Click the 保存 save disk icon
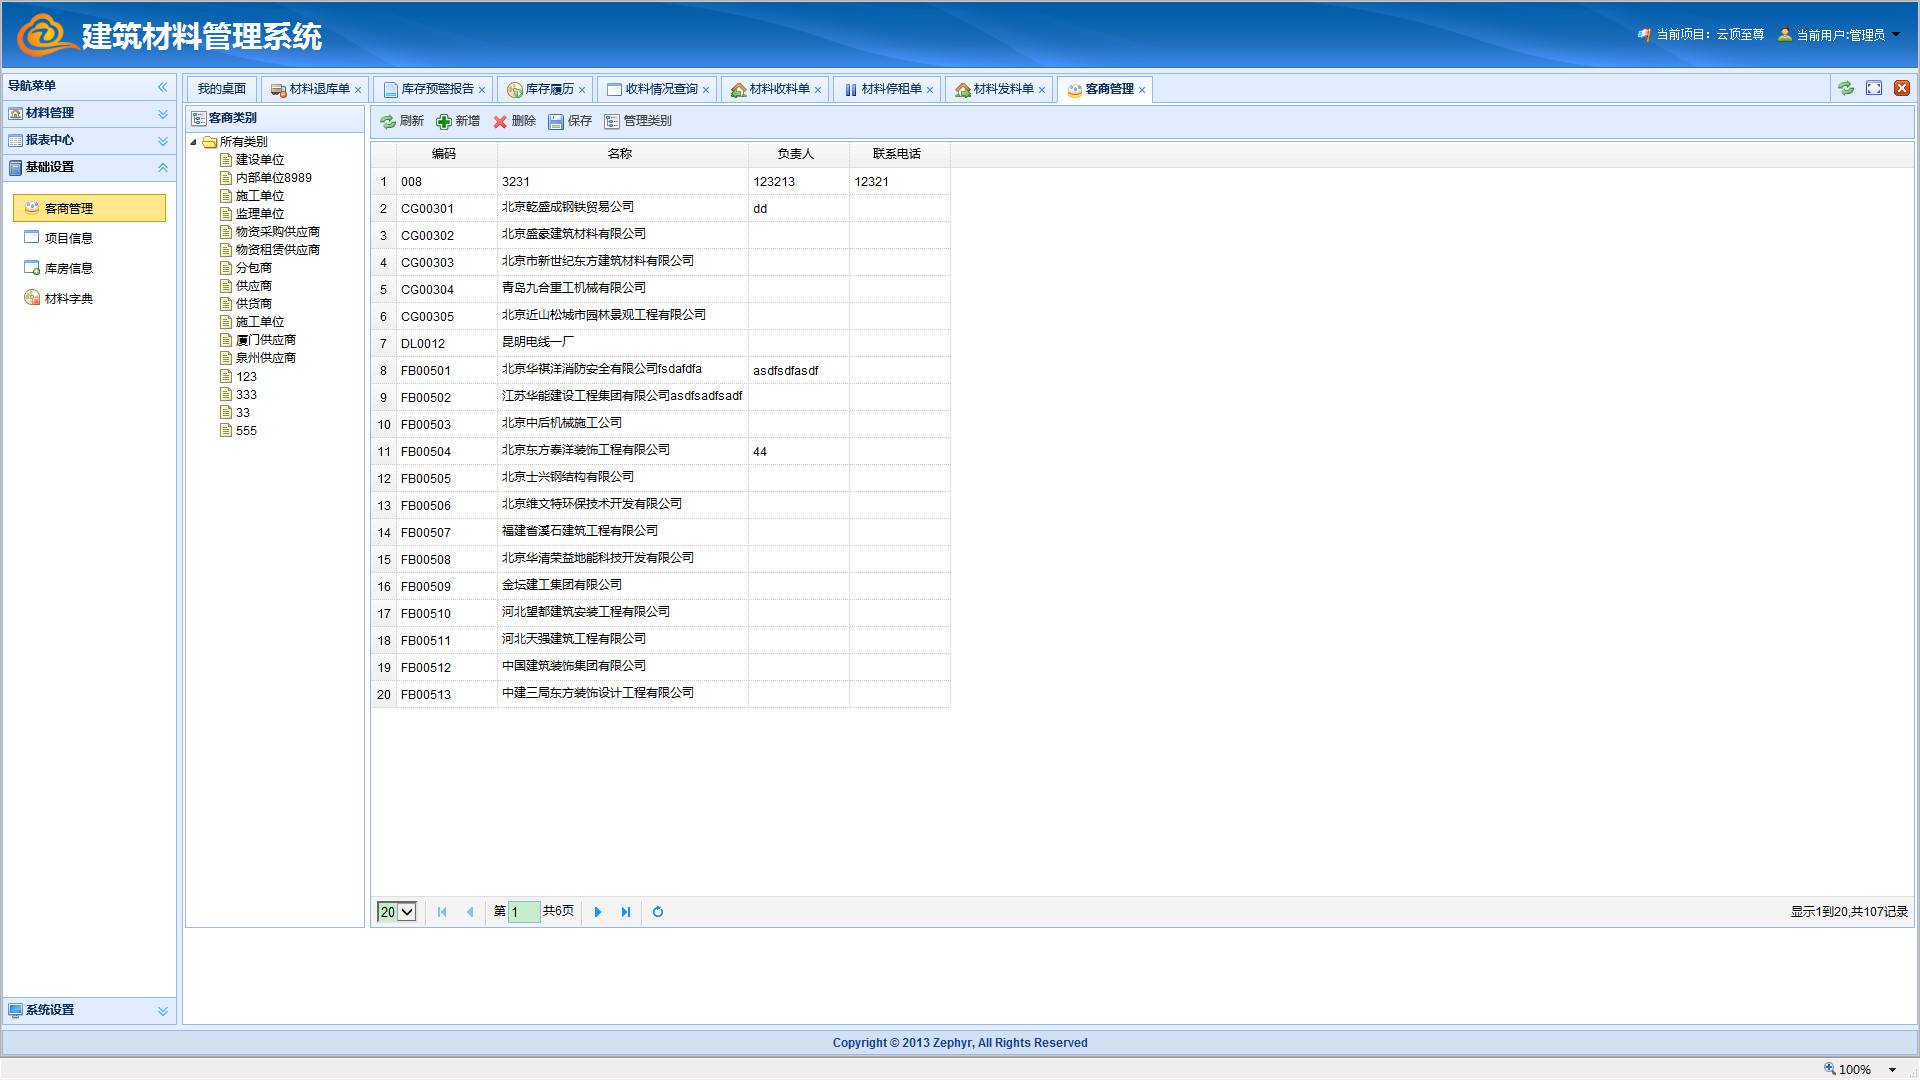1920x1080 pixels. (556, 121)
